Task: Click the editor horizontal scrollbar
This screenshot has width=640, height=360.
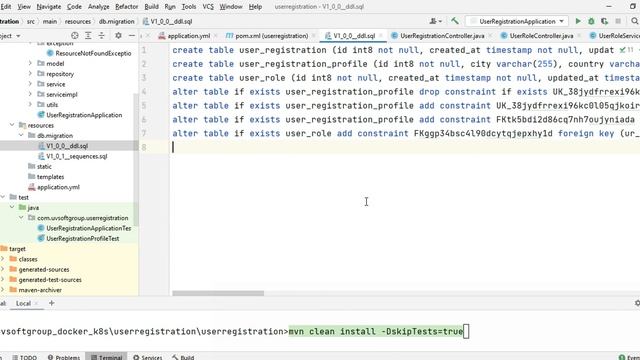Action: (x=218, y=293)
